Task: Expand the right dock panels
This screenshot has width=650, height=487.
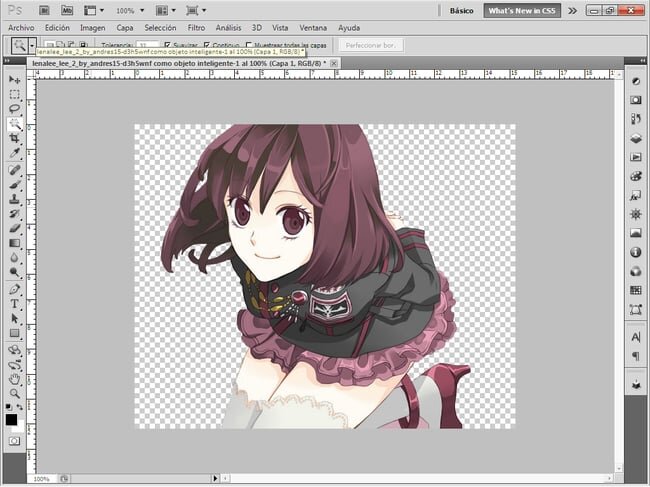Action: point(643,61)
